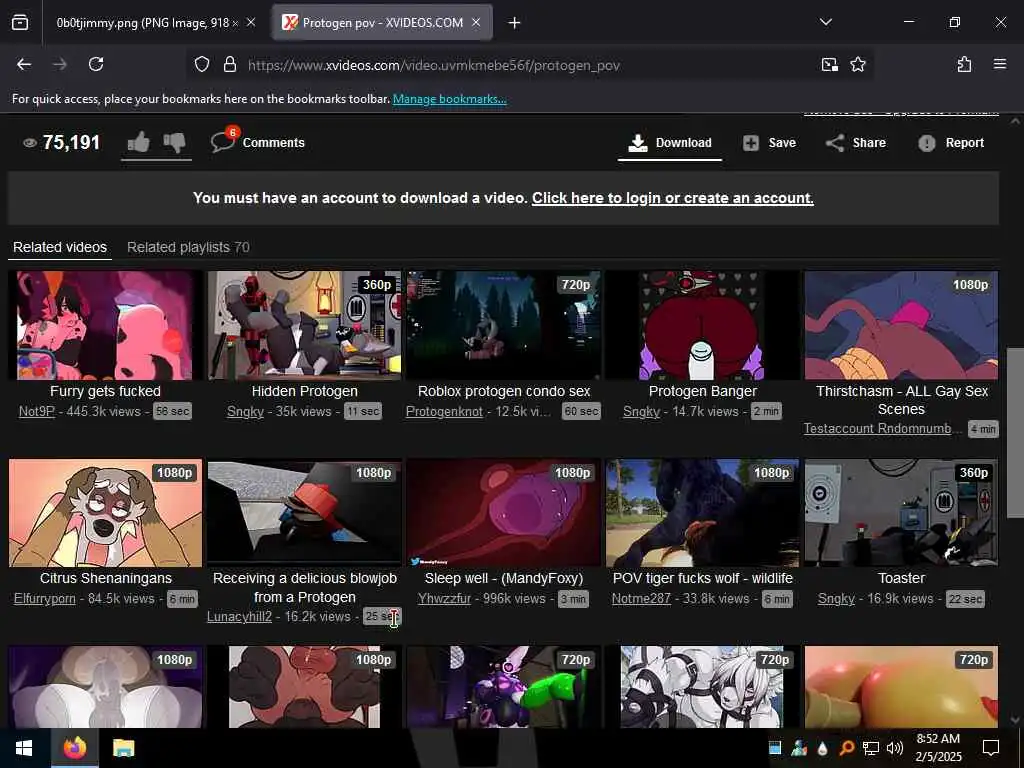Click the Toaster video thumbnail

(901, 513)
